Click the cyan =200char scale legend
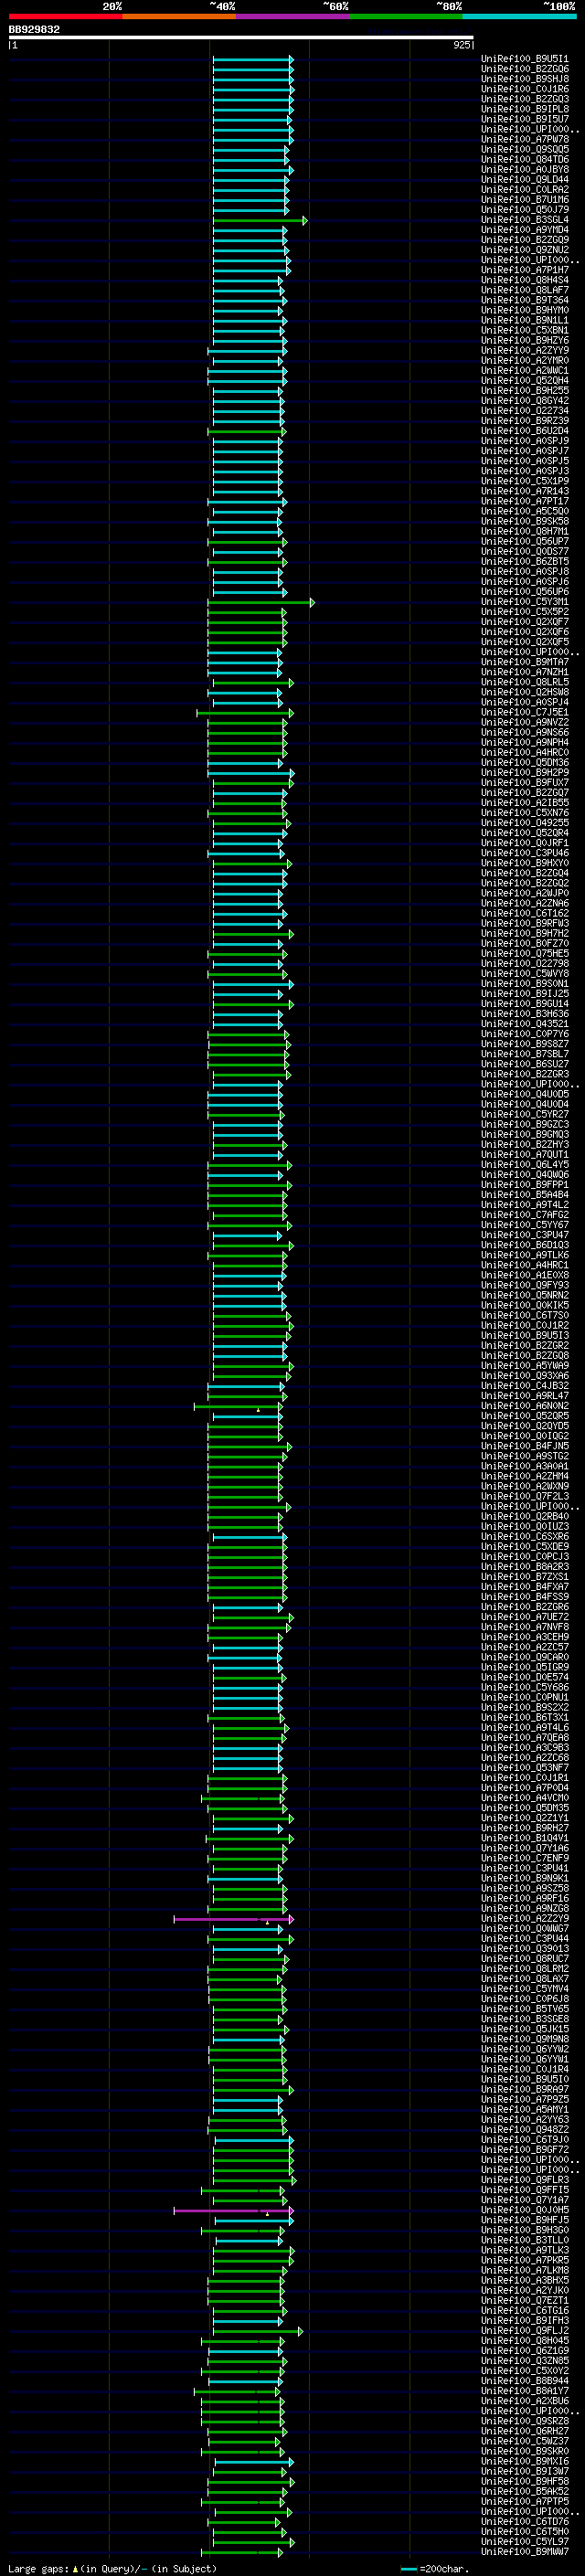This screenshot has width=585, height=2576. pyautogui.click(x=434, y=2569)
